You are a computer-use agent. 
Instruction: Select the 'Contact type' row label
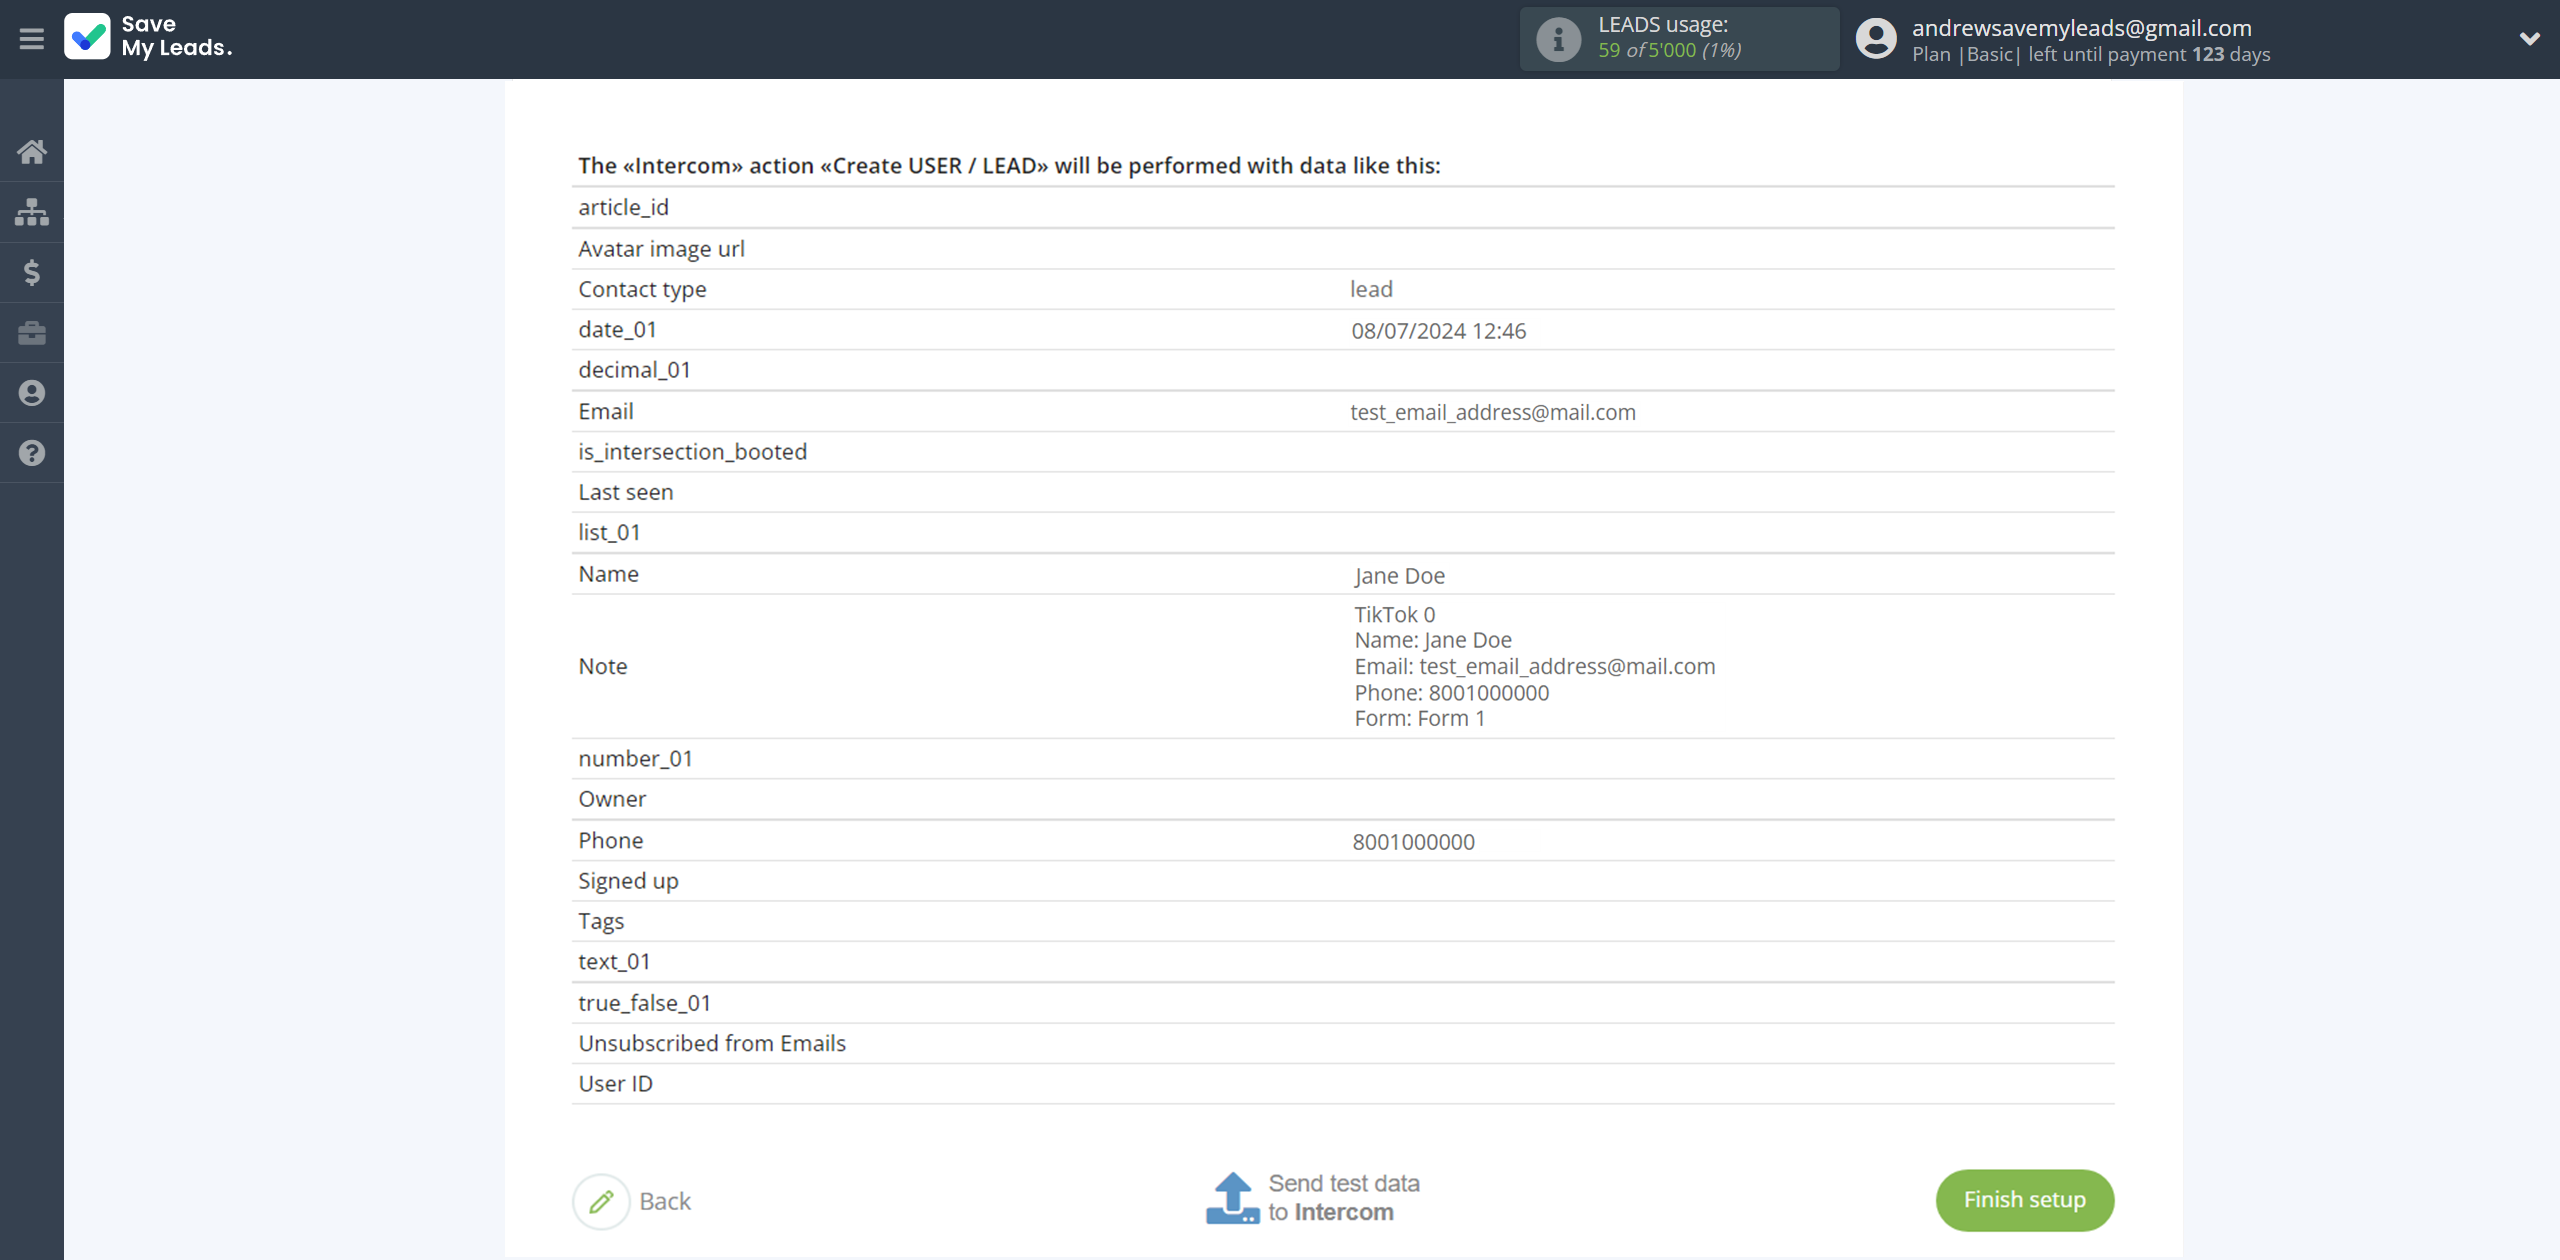tap(642, 289)
